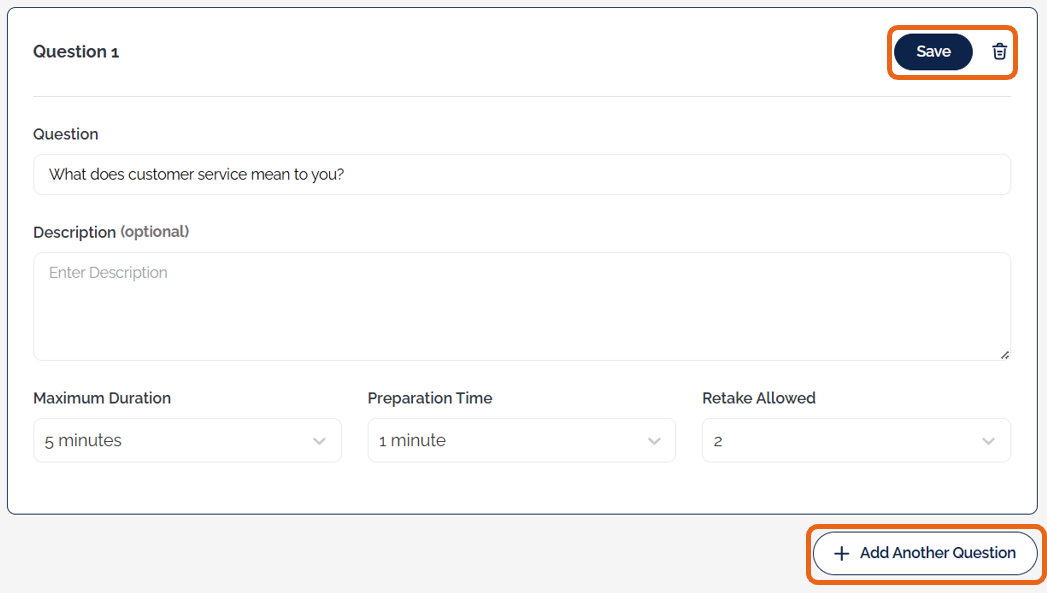Click the chevron arrow in Maximum Duration field
Viewport: 1047px width, 593px height.
click(319, 441)
